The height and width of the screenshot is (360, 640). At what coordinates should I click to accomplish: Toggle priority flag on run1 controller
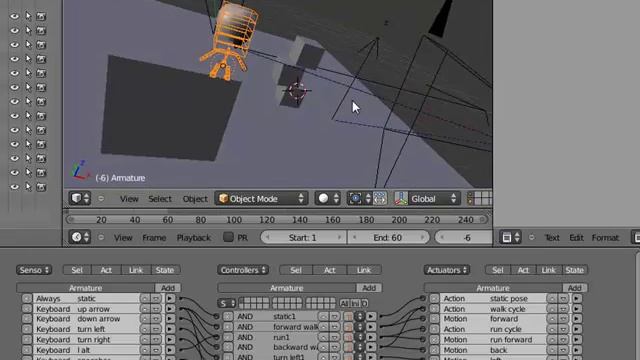[348, 337]
